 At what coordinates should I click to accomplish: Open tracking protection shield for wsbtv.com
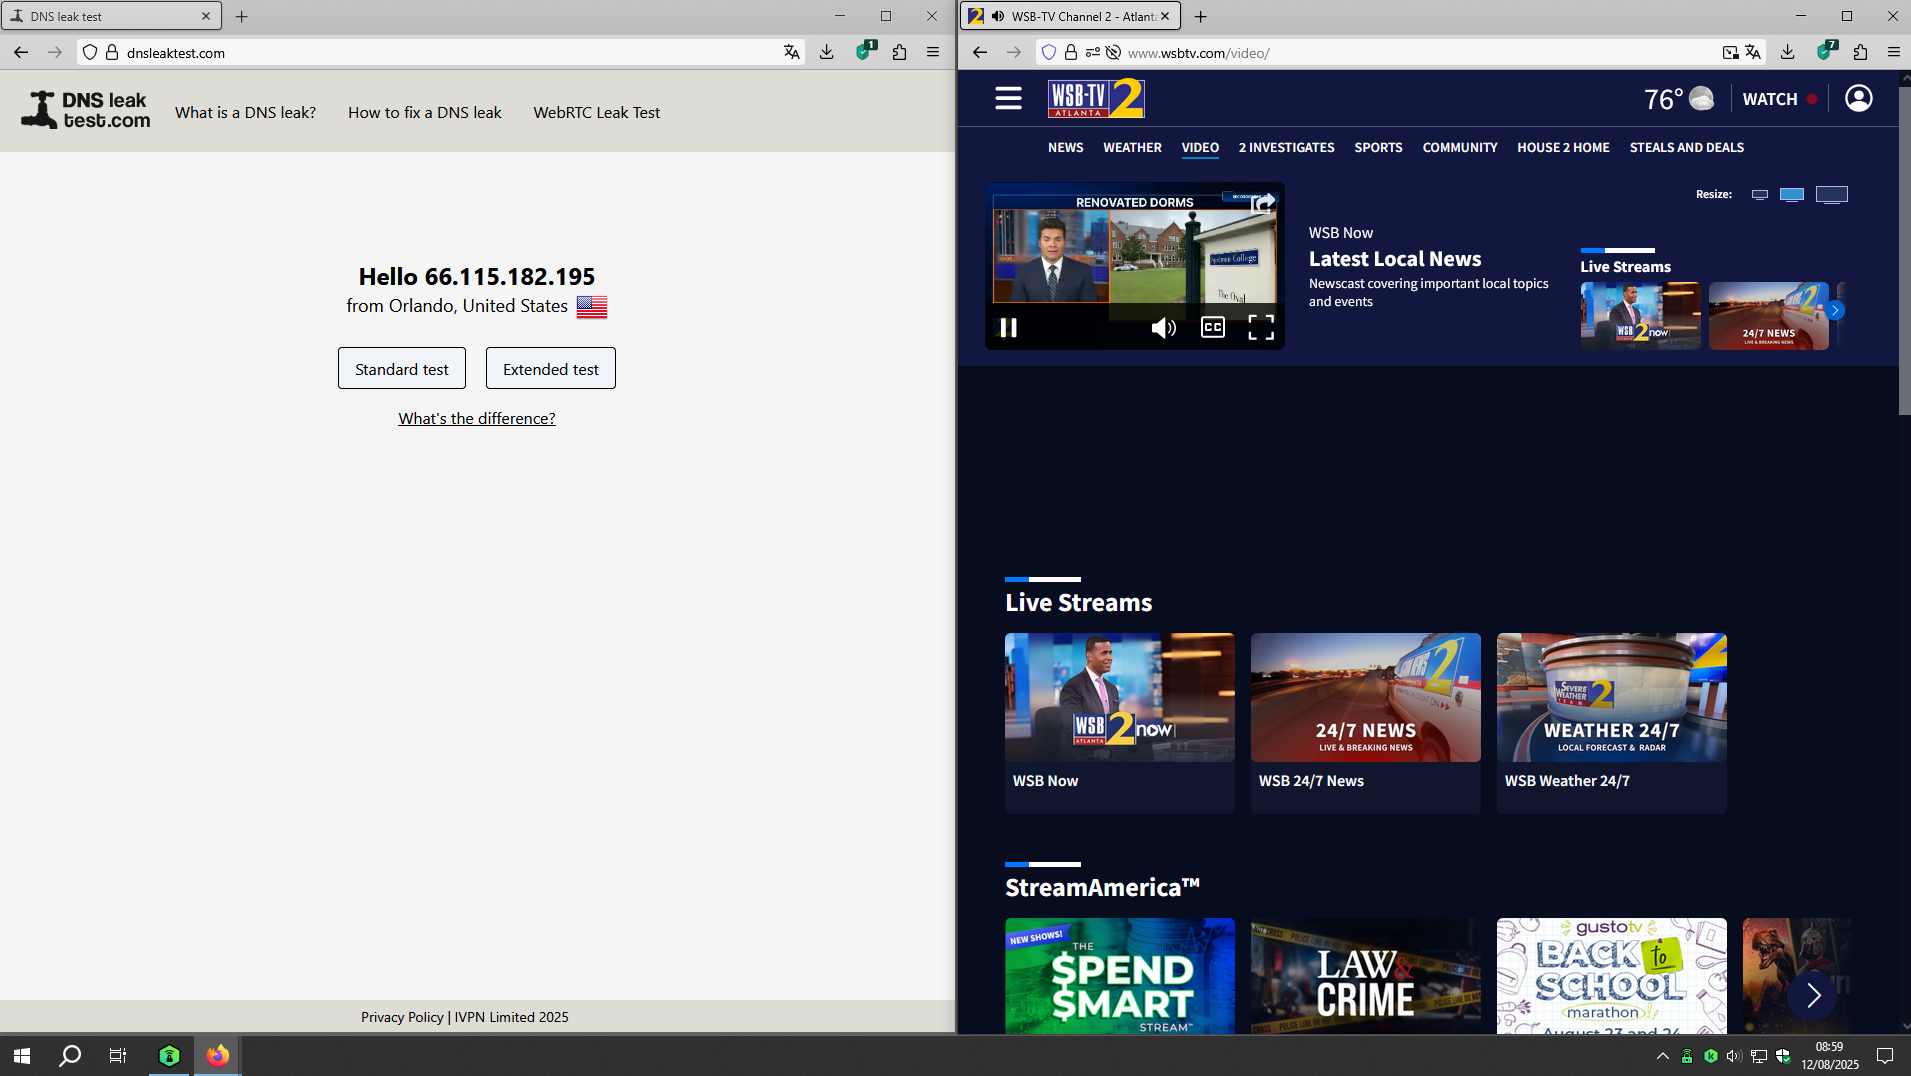[x=1049, y=53]
